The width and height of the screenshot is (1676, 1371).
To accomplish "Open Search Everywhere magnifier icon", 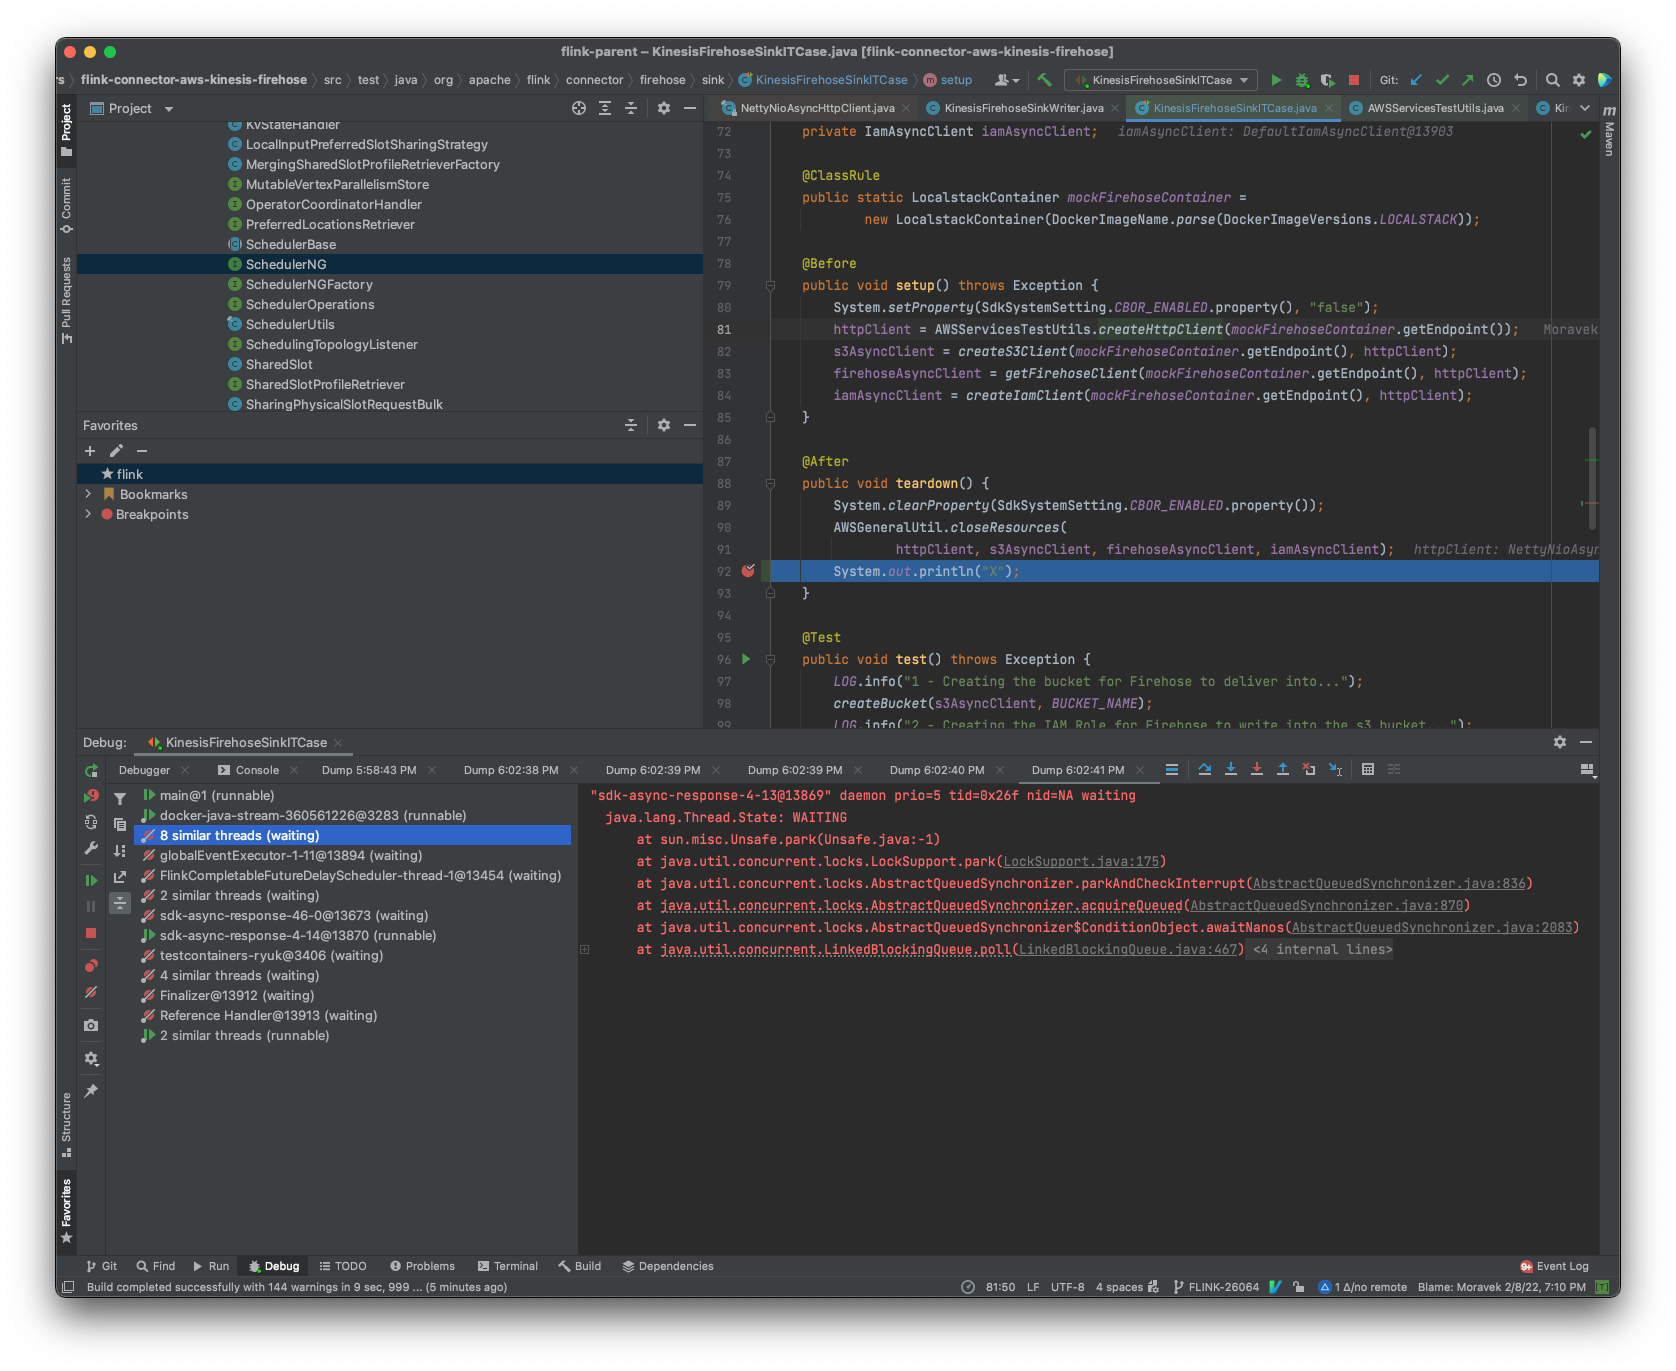I will (1552, 80).
